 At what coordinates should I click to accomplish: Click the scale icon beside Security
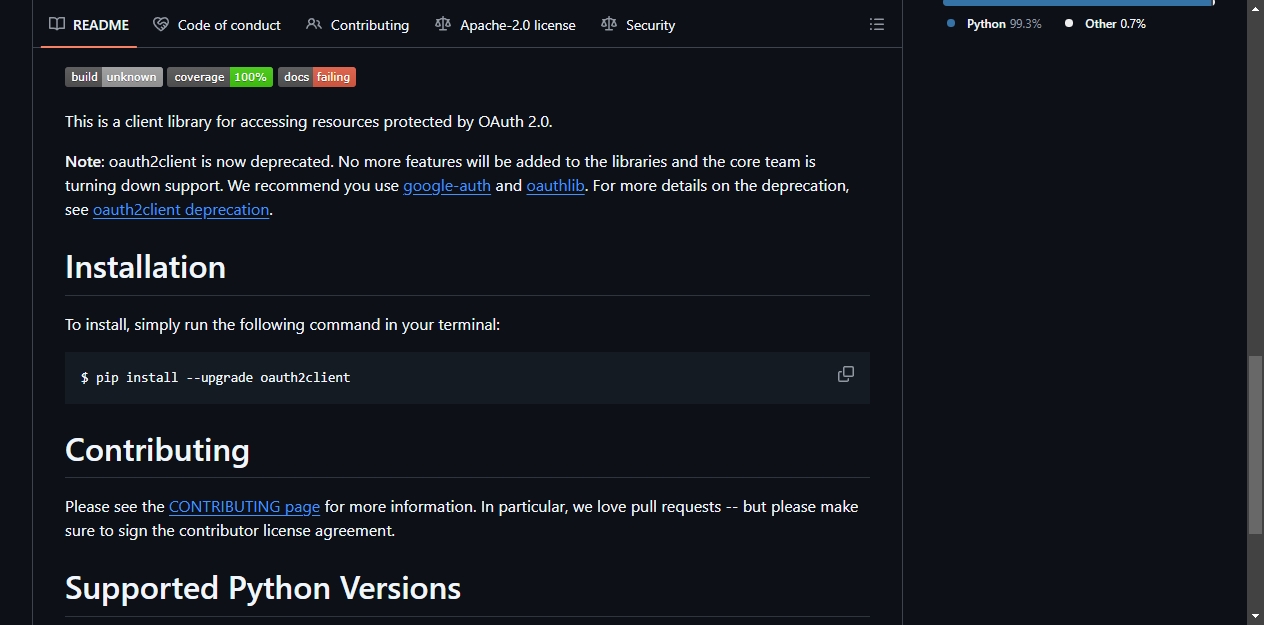tap(609, 24)
